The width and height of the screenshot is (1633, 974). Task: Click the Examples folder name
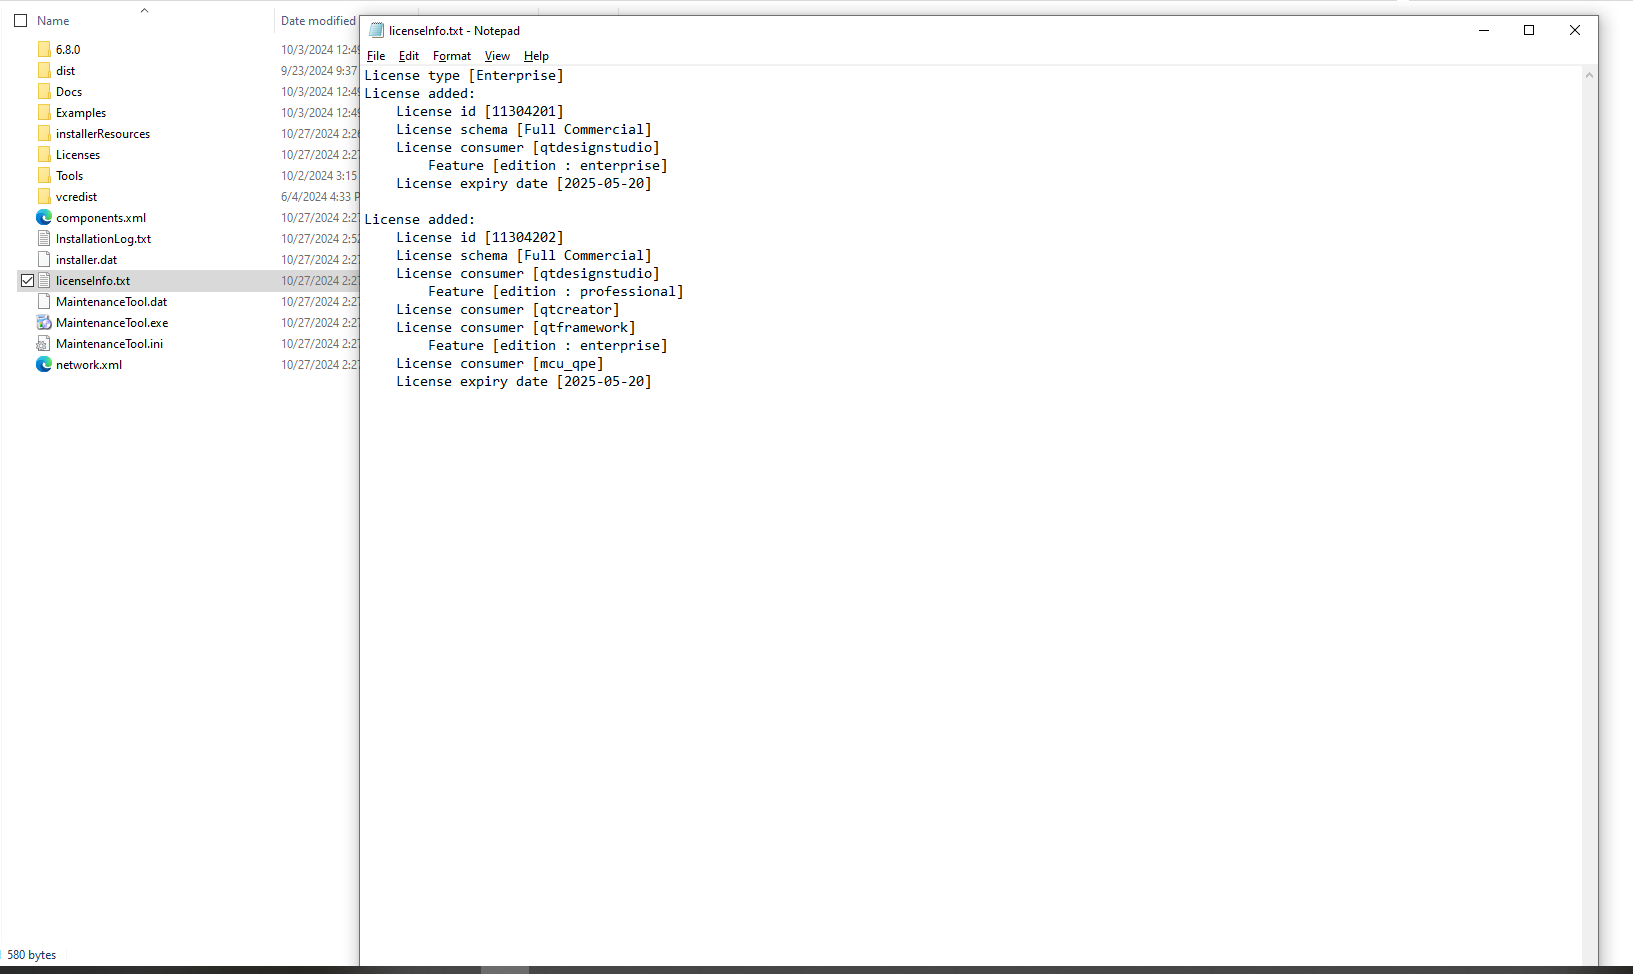click(x=81, y=112)
